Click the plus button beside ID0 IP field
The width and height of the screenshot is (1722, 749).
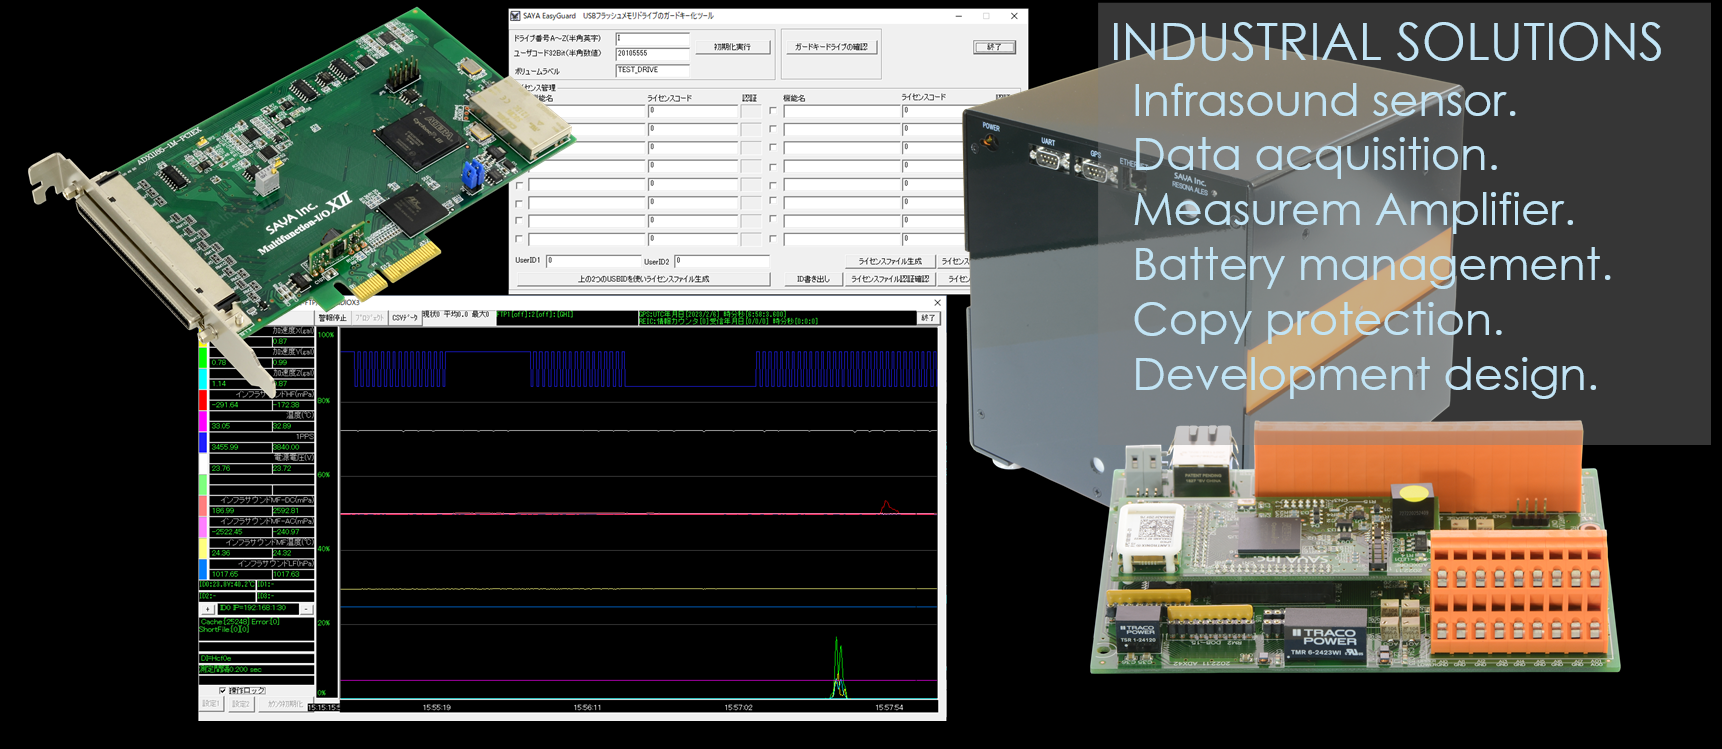coord(207,609)
